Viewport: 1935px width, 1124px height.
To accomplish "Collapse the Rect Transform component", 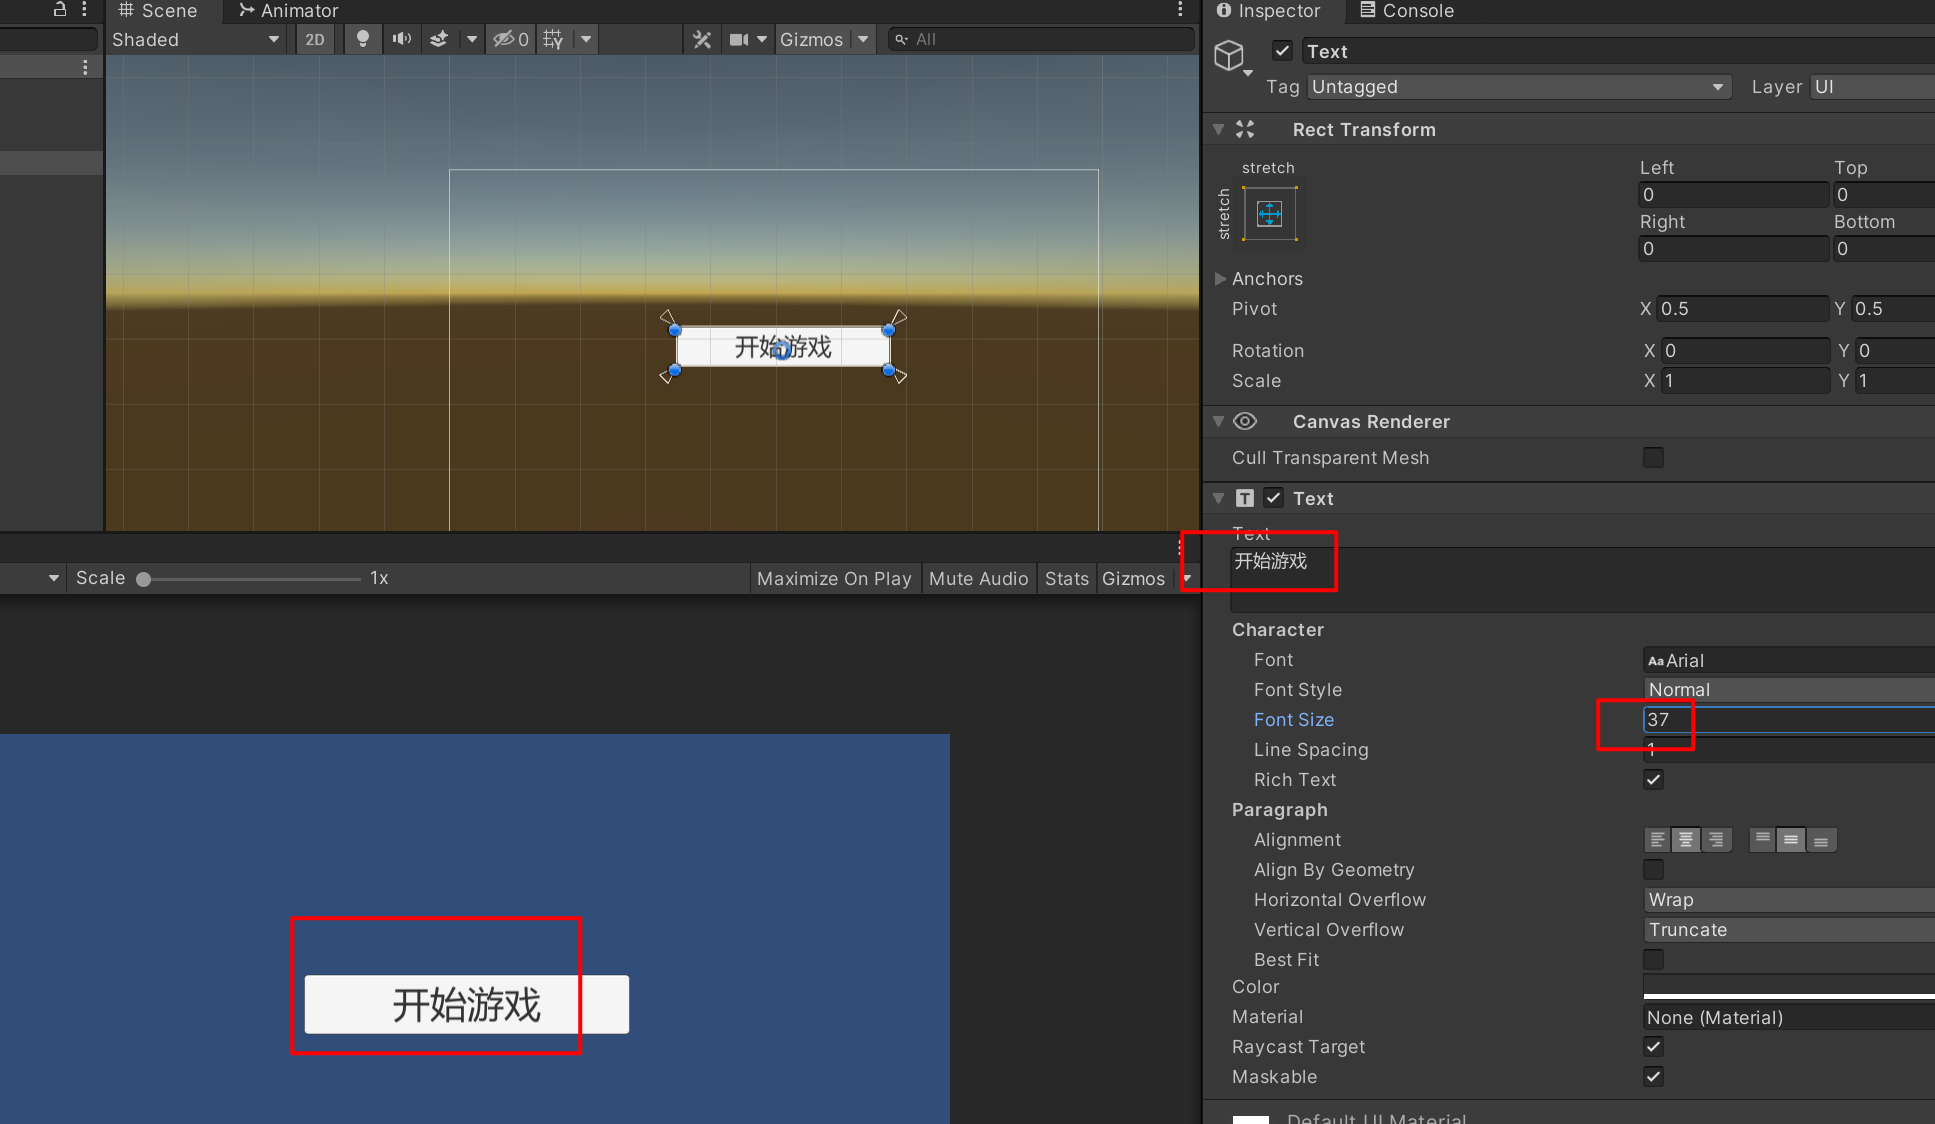I will coord(1218,129).
